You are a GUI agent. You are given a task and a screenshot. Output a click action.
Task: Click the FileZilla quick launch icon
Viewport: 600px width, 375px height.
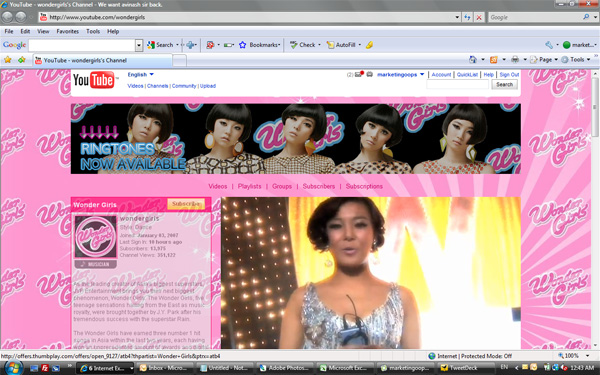[45, 368]
